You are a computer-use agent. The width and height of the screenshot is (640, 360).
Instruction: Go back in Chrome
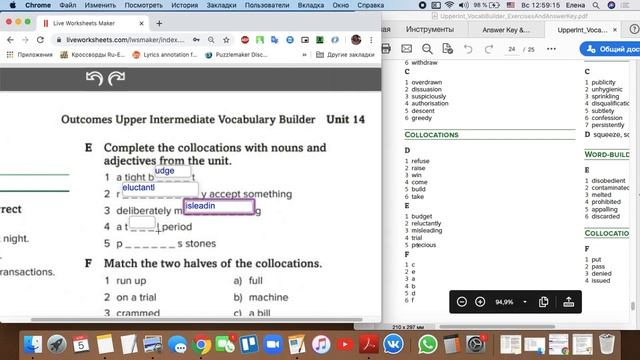pyautogui.click(x=10, y=40)
